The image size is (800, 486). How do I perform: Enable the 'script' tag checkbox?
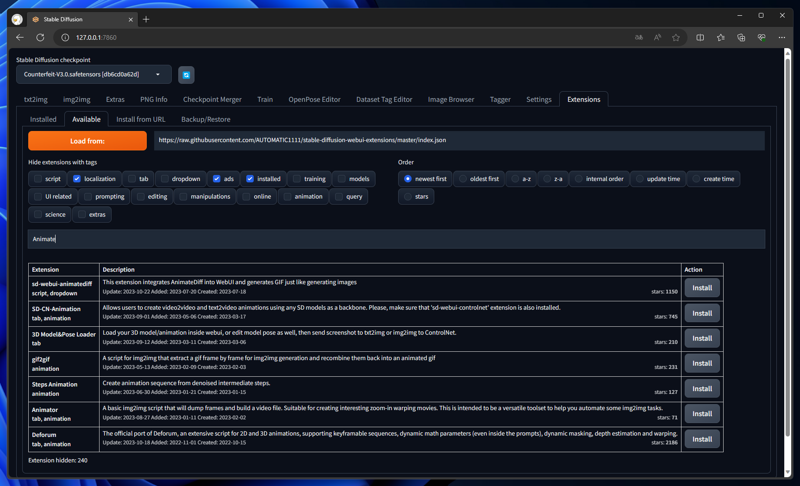38,179
